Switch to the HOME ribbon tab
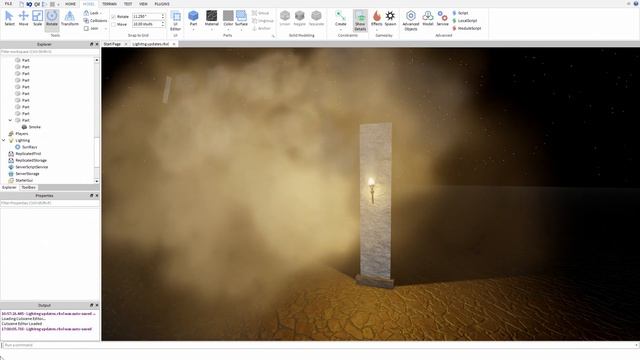The image size is (640, 360). 70,4
